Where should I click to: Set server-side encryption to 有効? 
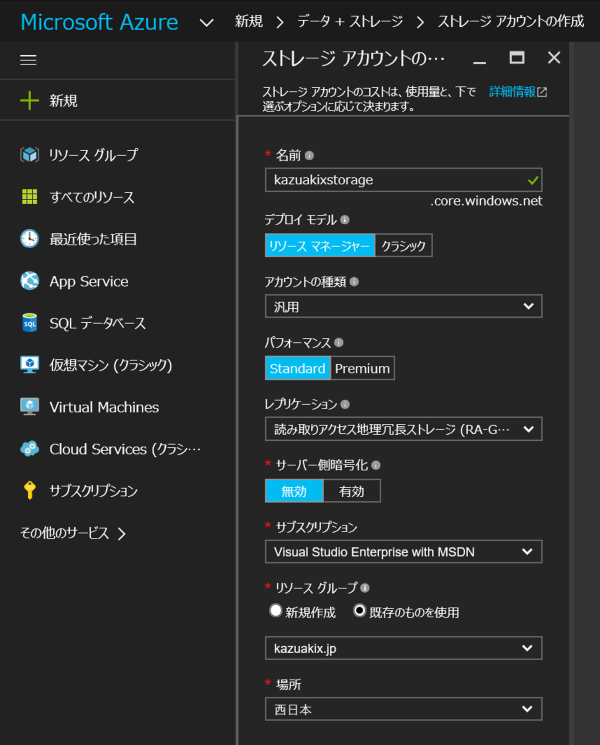(352, 491)
